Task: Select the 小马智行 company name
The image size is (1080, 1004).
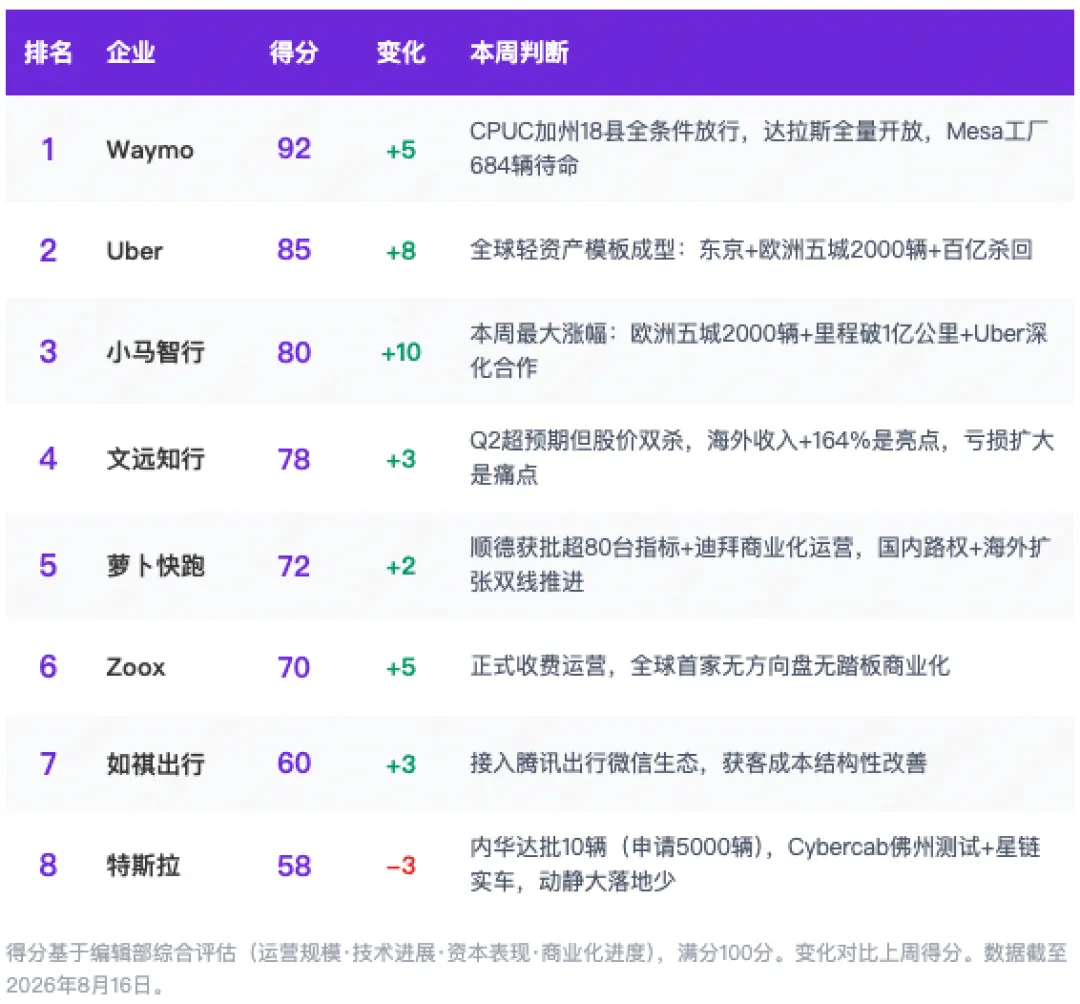Action: tap(156, 352)
